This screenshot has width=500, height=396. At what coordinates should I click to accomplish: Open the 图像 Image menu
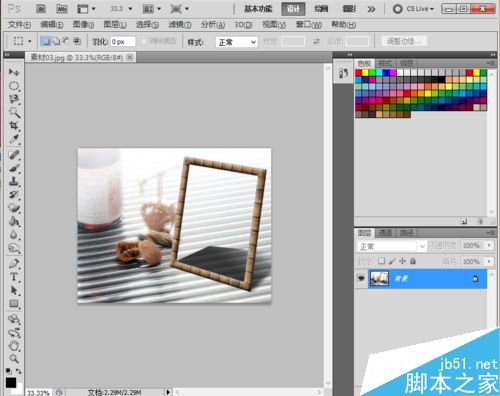pyautogui.click(x=83, y=24)
